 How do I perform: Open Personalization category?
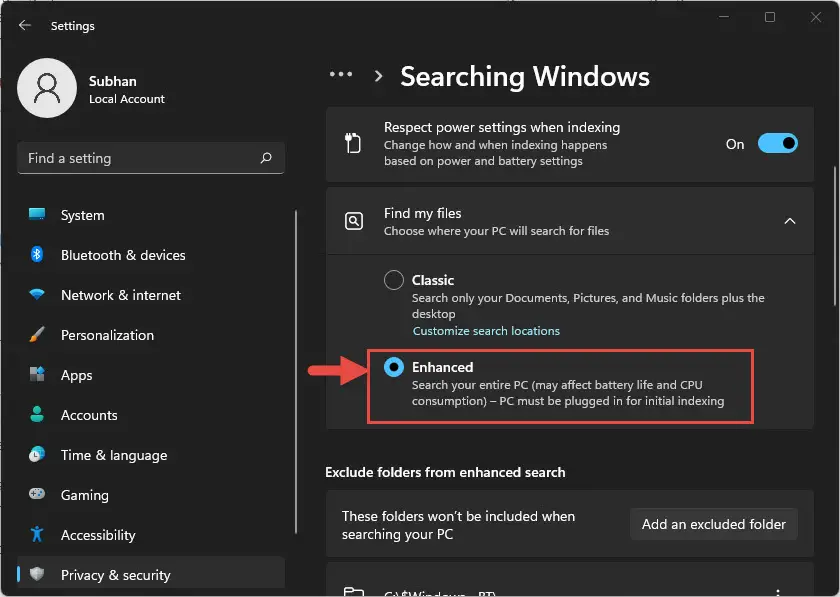107,335
